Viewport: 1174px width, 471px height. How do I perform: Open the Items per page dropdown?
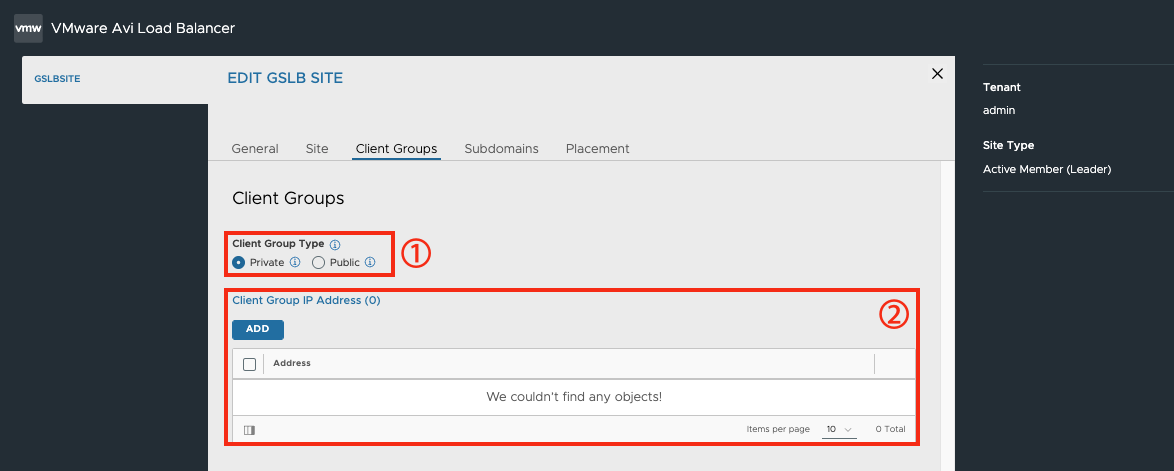pos(839,430)
